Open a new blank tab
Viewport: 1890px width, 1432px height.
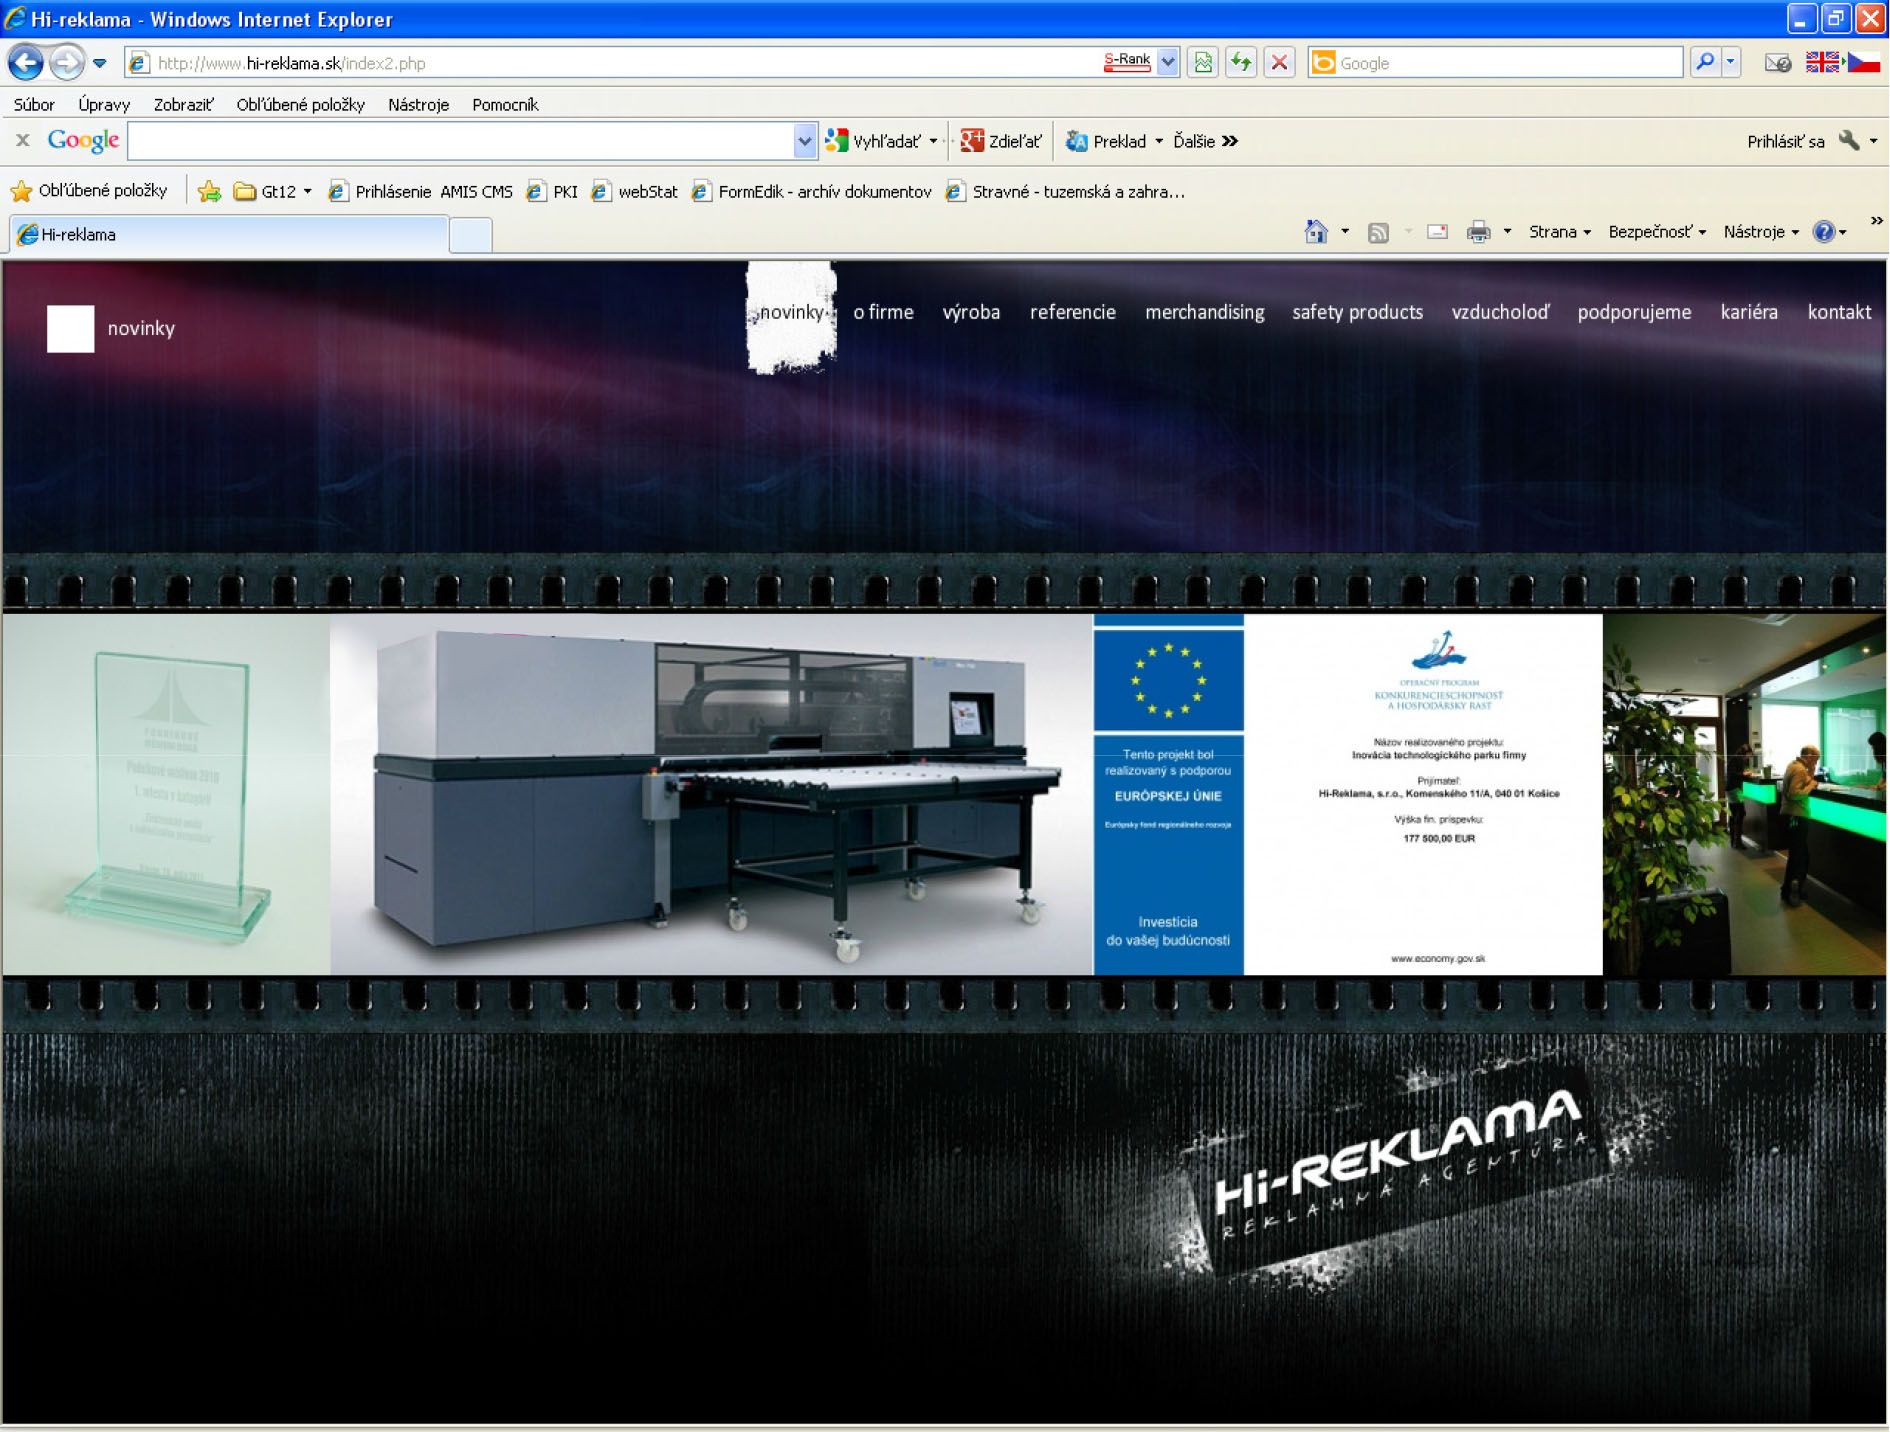(470, 235)
